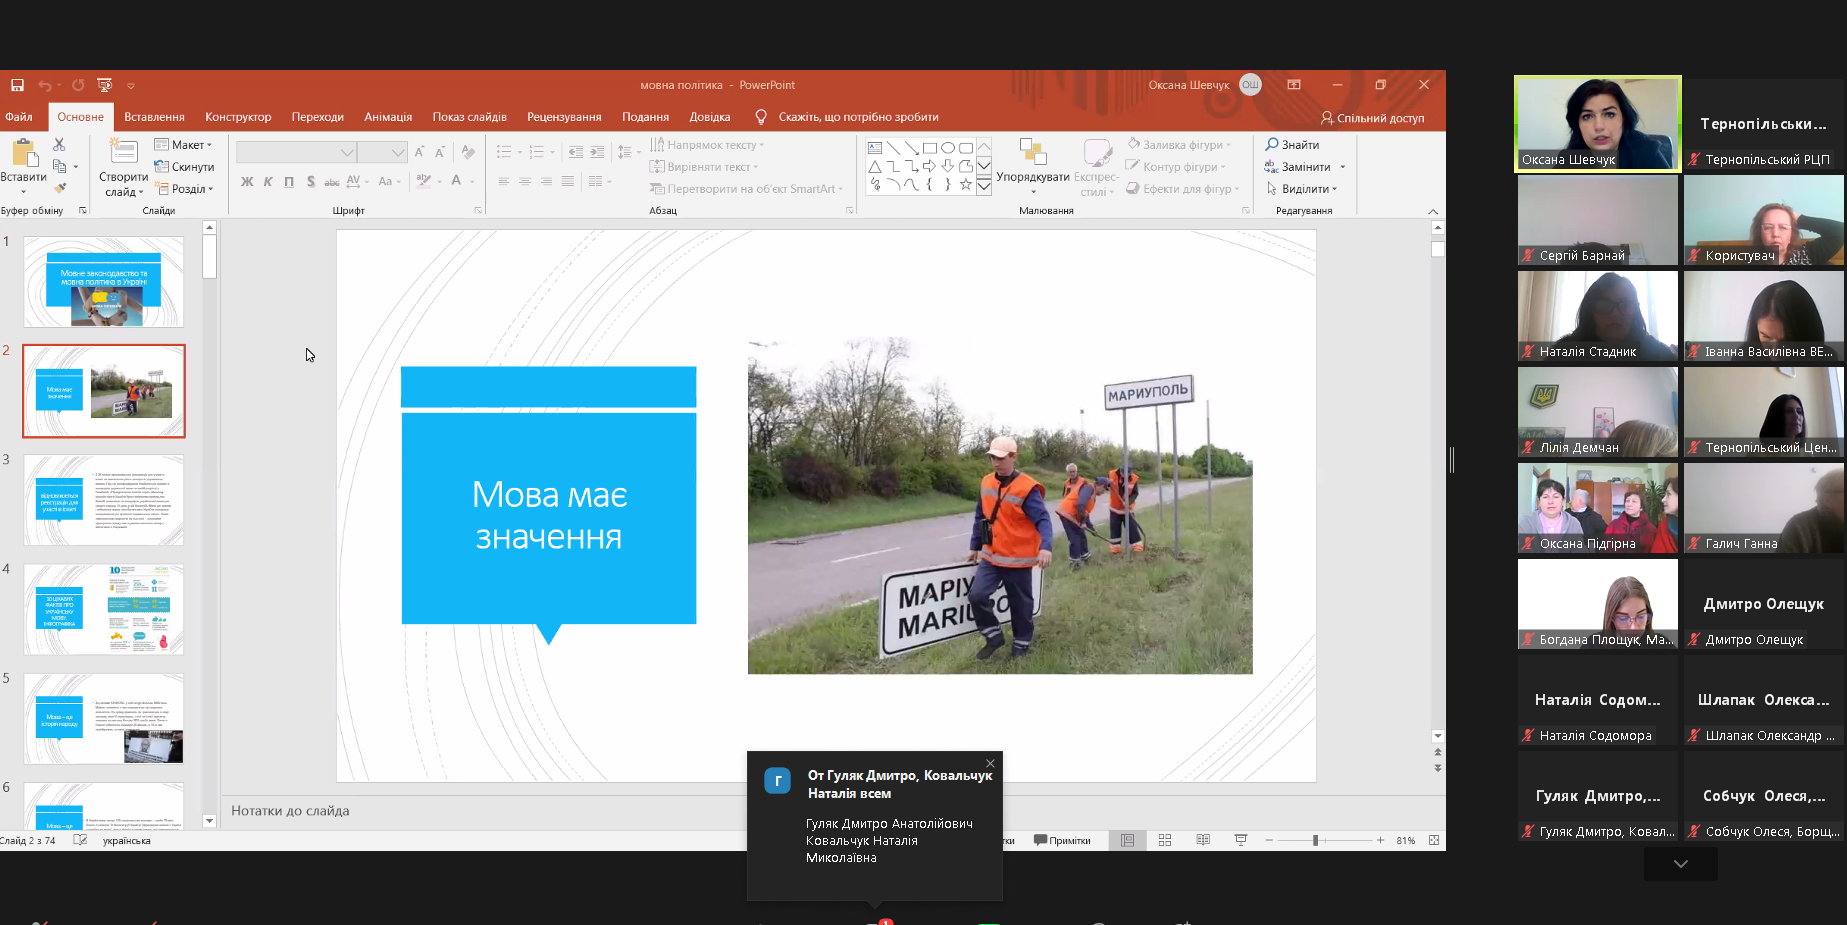Screen dimensions: 1847x925
Task: Click the Format Painter brush icon
Action: pyautogui.click(x=60, y=188)
